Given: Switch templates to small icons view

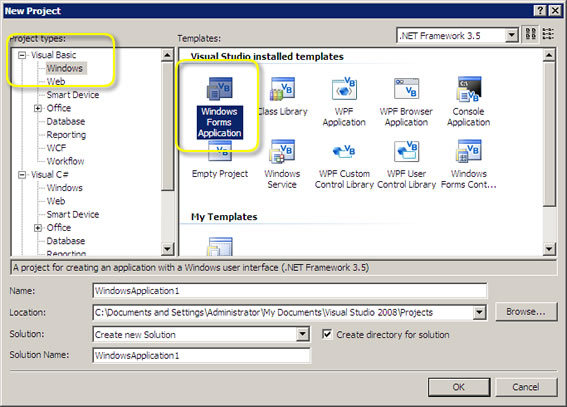Looking at the screenshot, I should (548, 34).
